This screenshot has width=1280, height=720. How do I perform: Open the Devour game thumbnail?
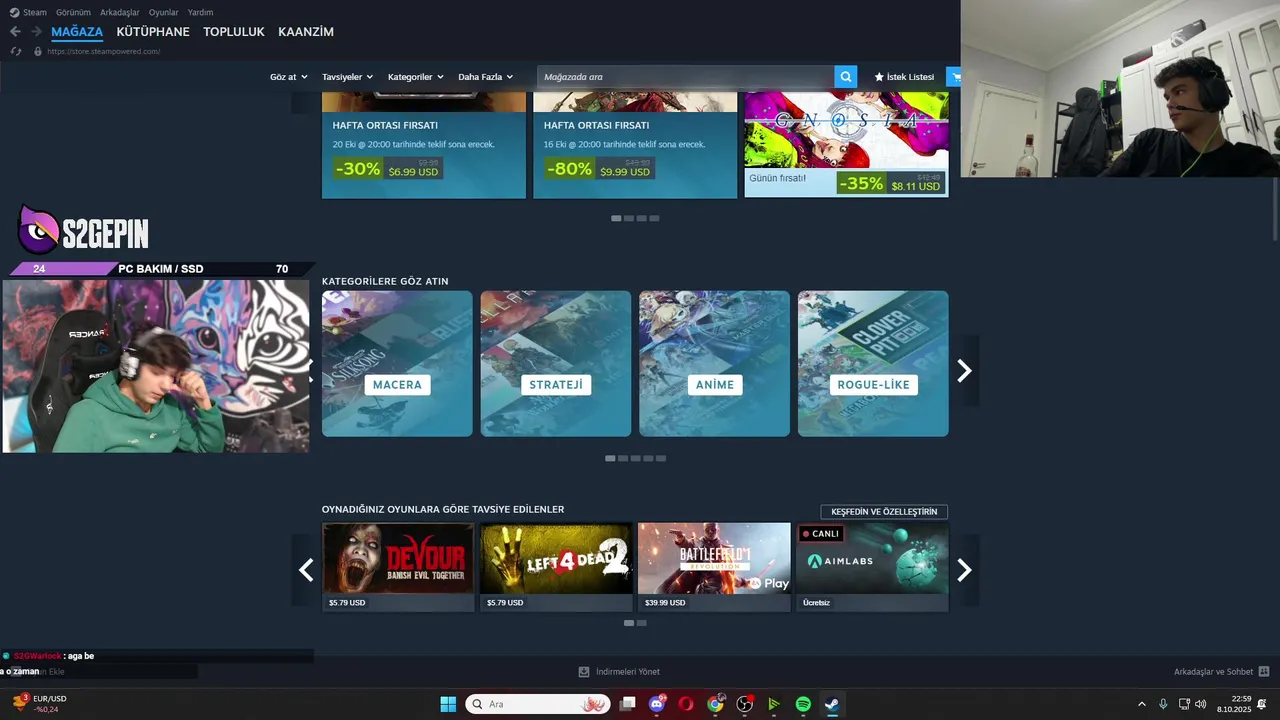click(x=398, y=559)
